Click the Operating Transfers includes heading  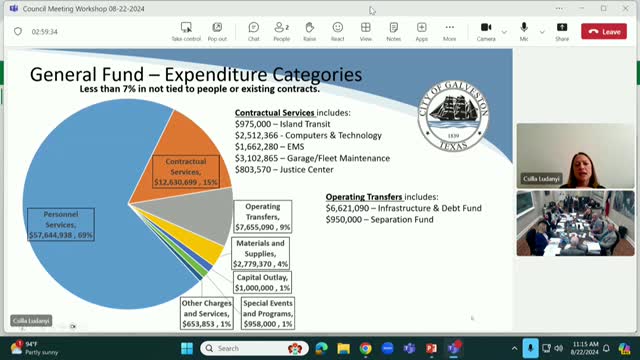(x=382, y=197)
